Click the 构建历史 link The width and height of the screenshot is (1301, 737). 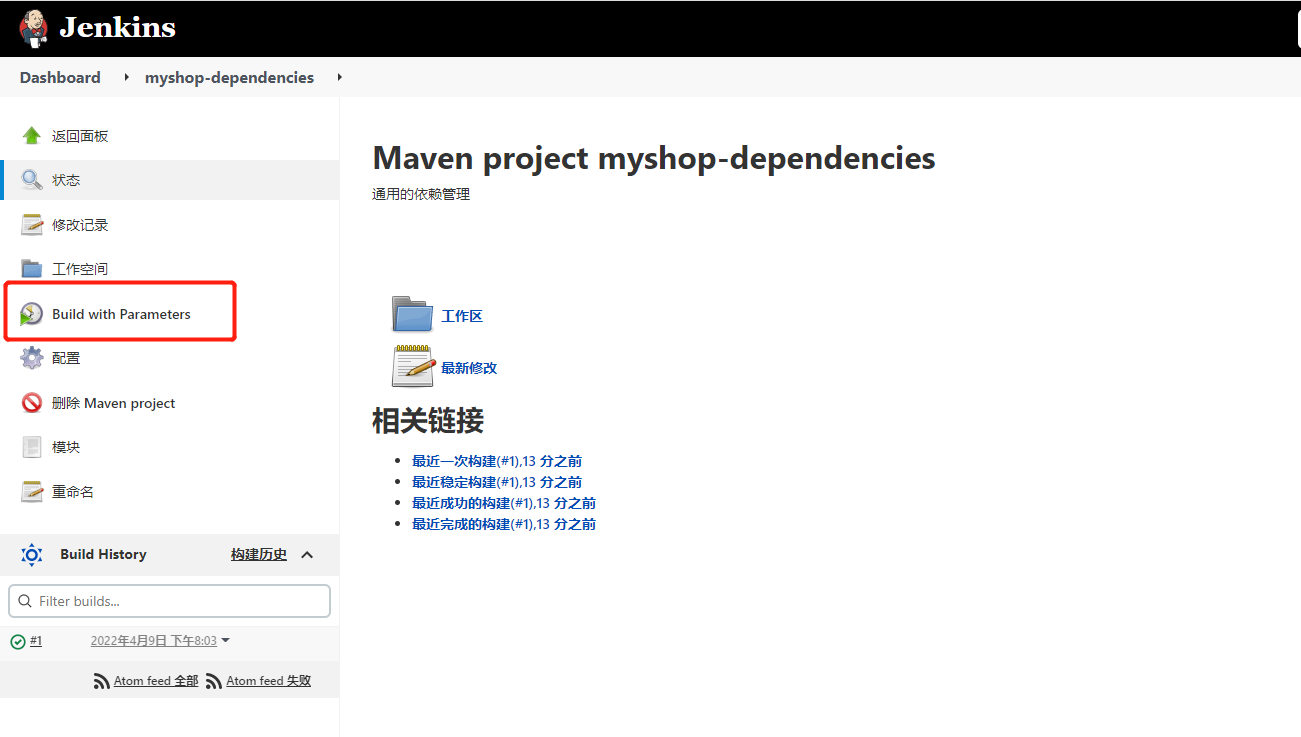click(x=259, y=554)
